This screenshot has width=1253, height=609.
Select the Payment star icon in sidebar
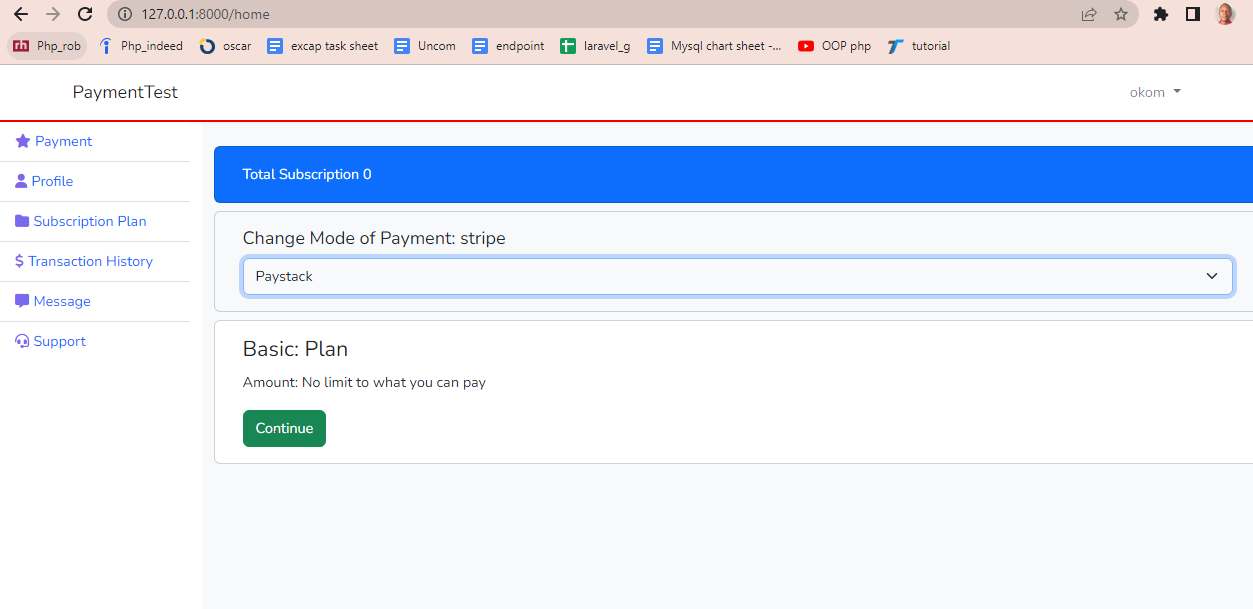click(x=21, y=141)
